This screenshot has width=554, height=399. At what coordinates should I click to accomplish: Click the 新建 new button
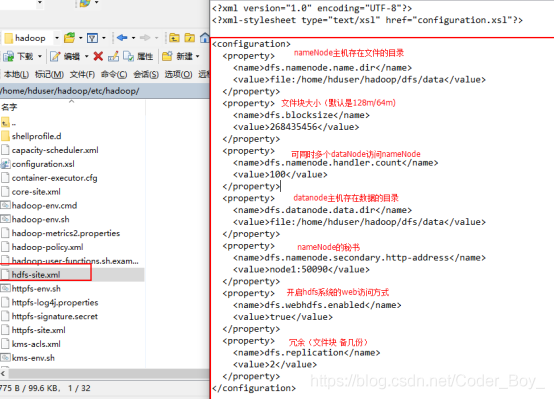coord(177,56)
